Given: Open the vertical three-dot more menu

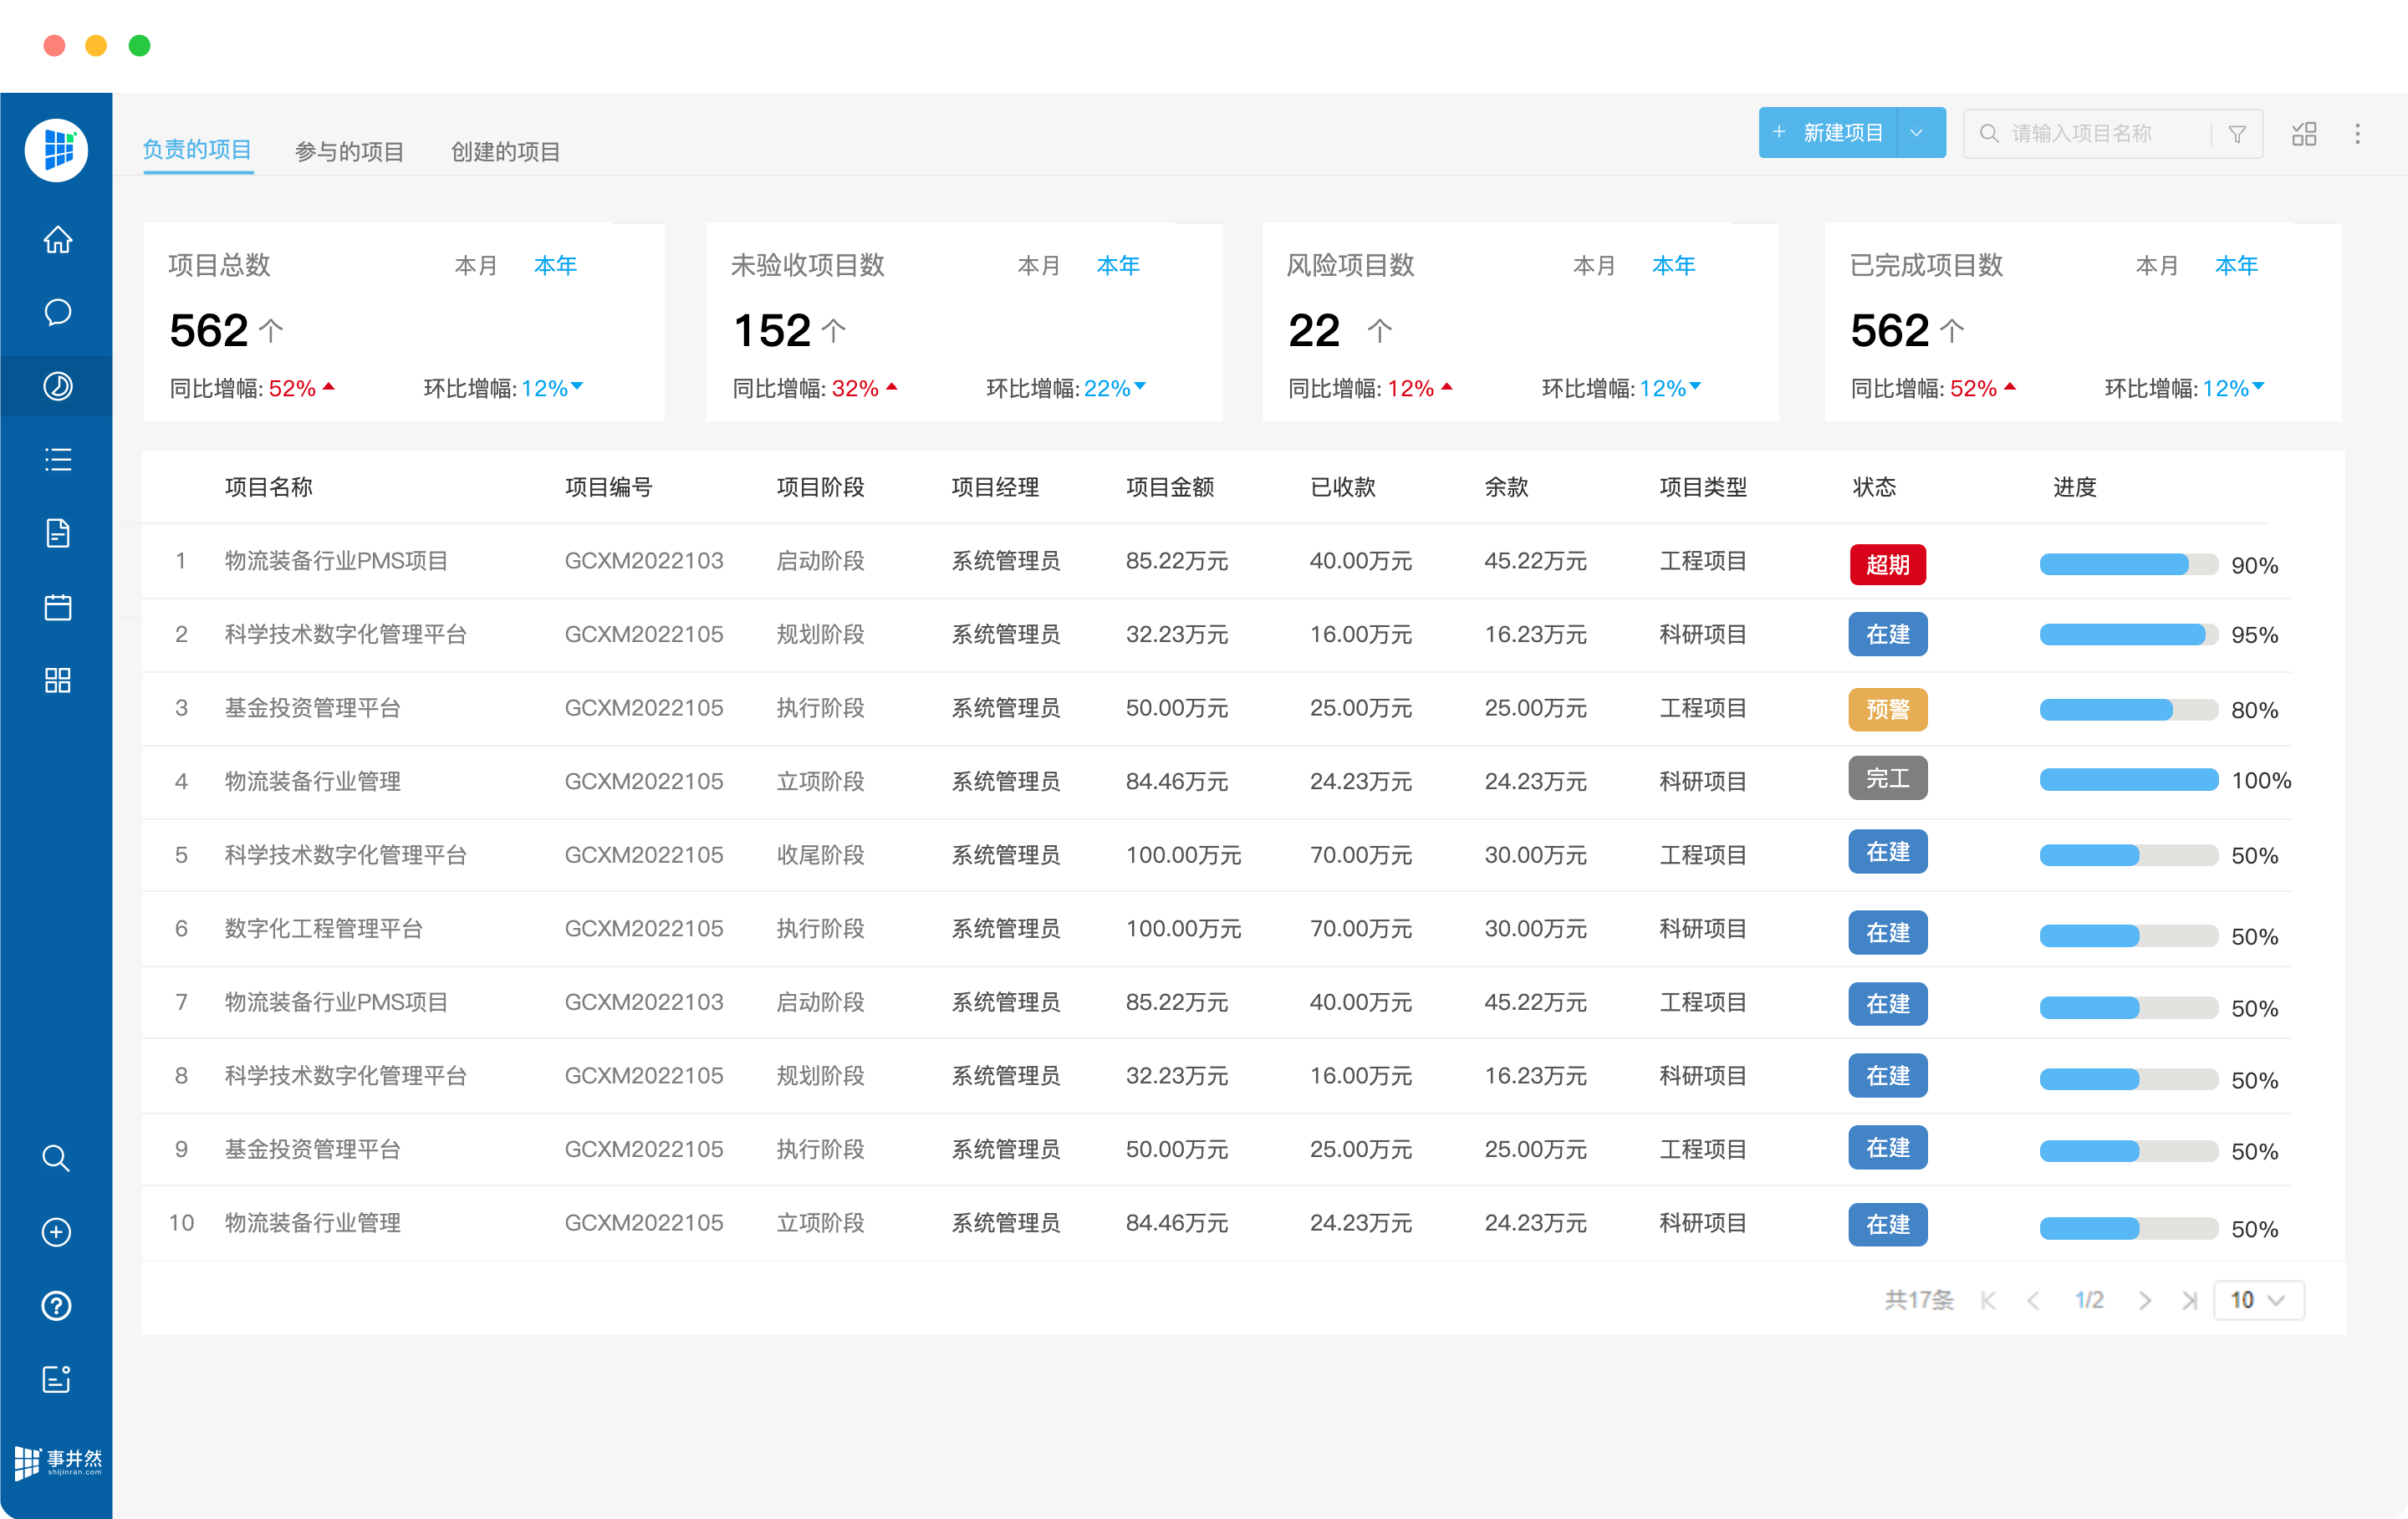Looking at the screenshot, I should (x=2357, y=133).
